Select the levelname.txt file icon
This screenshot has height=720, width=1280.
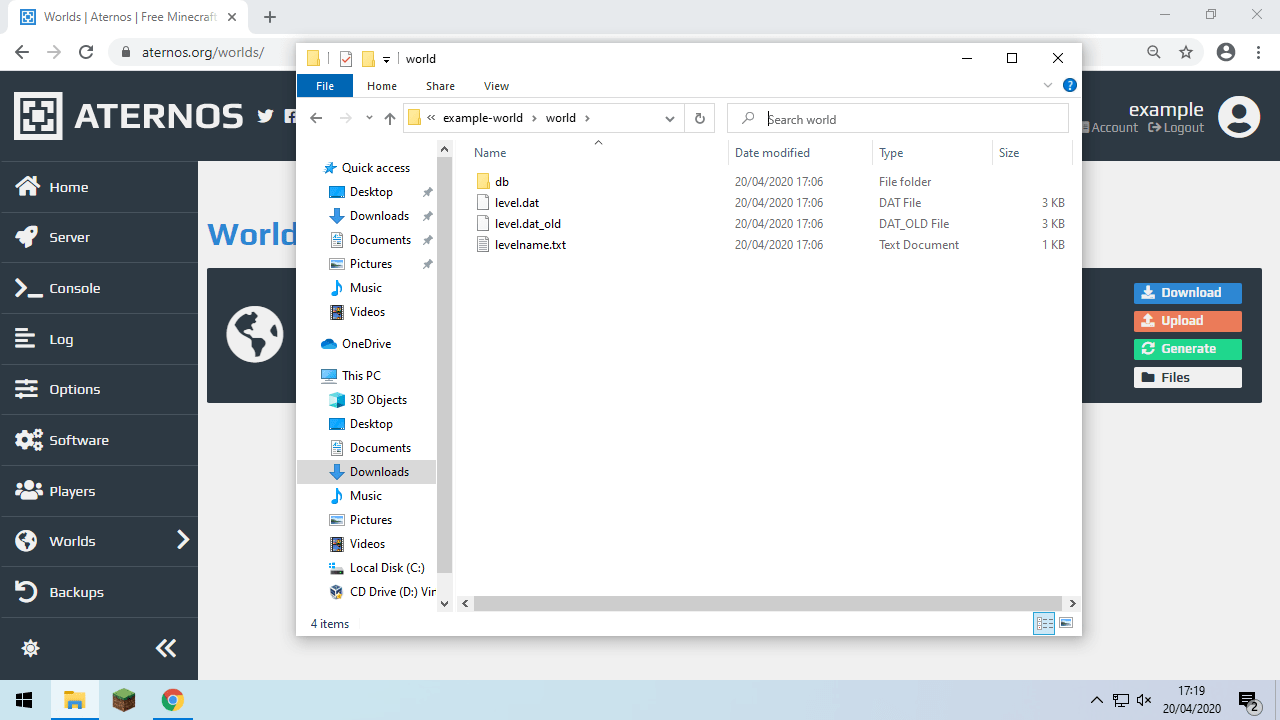(x=483, y=245)
